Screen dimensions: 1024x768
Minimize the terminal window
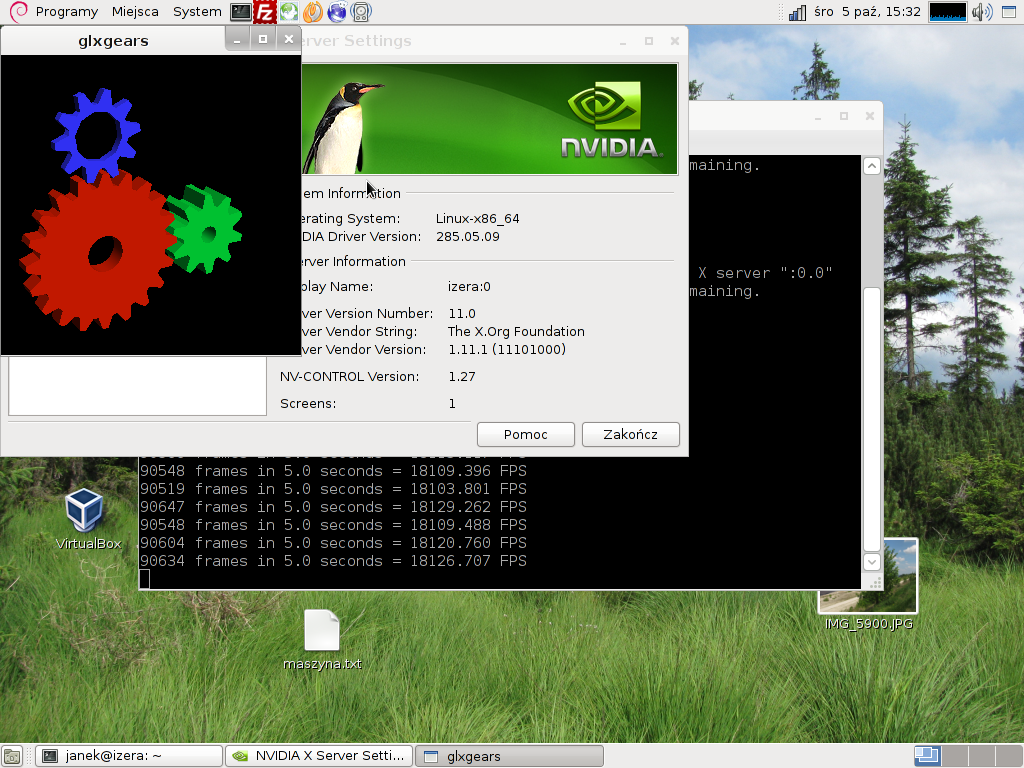[818, 116]
